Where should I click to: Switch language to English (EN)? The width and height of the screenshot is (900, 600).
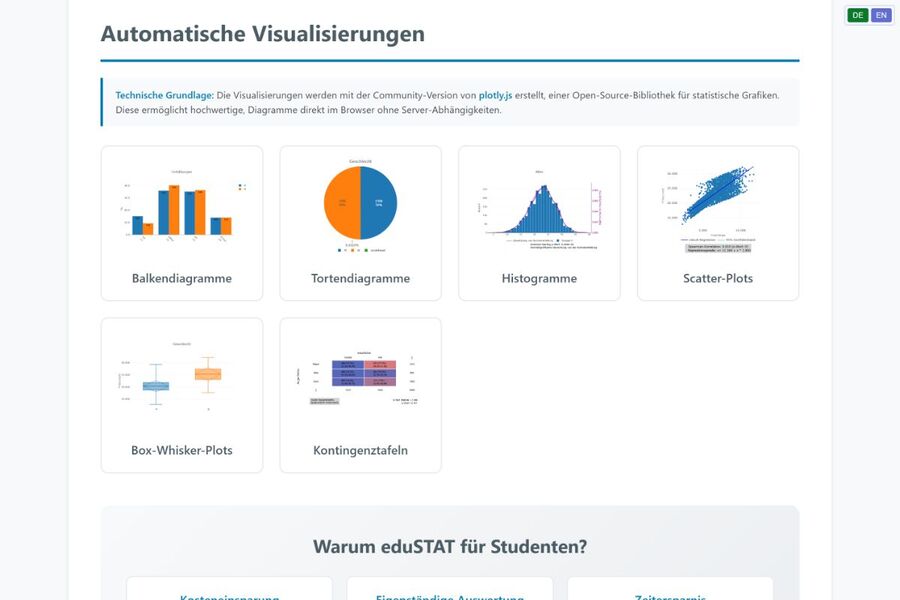tap(881, 15)
